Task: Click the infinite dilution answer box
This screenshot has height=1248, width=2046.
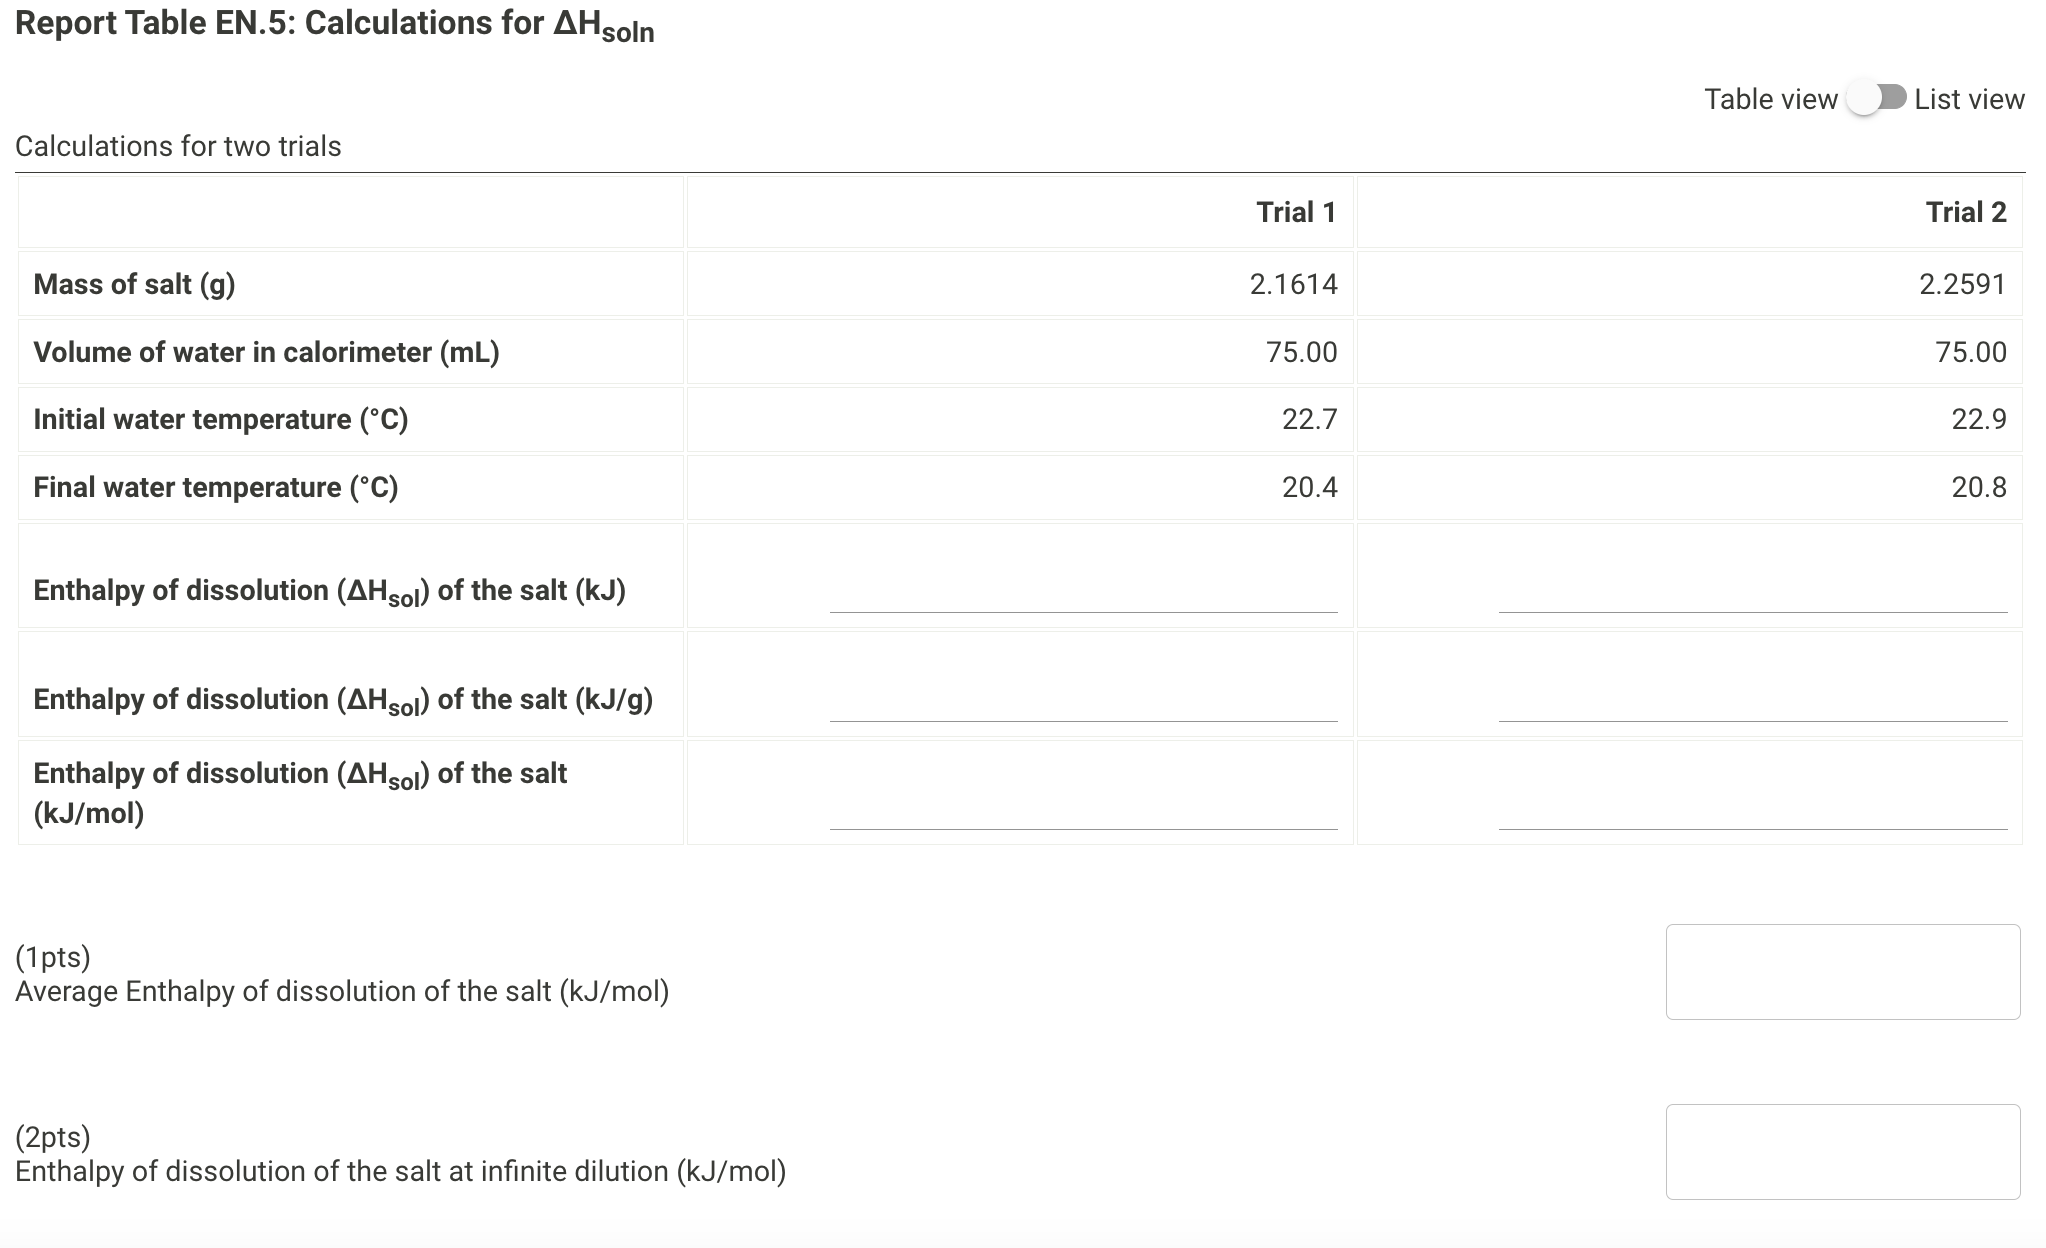Action: coord(1844,1152)
